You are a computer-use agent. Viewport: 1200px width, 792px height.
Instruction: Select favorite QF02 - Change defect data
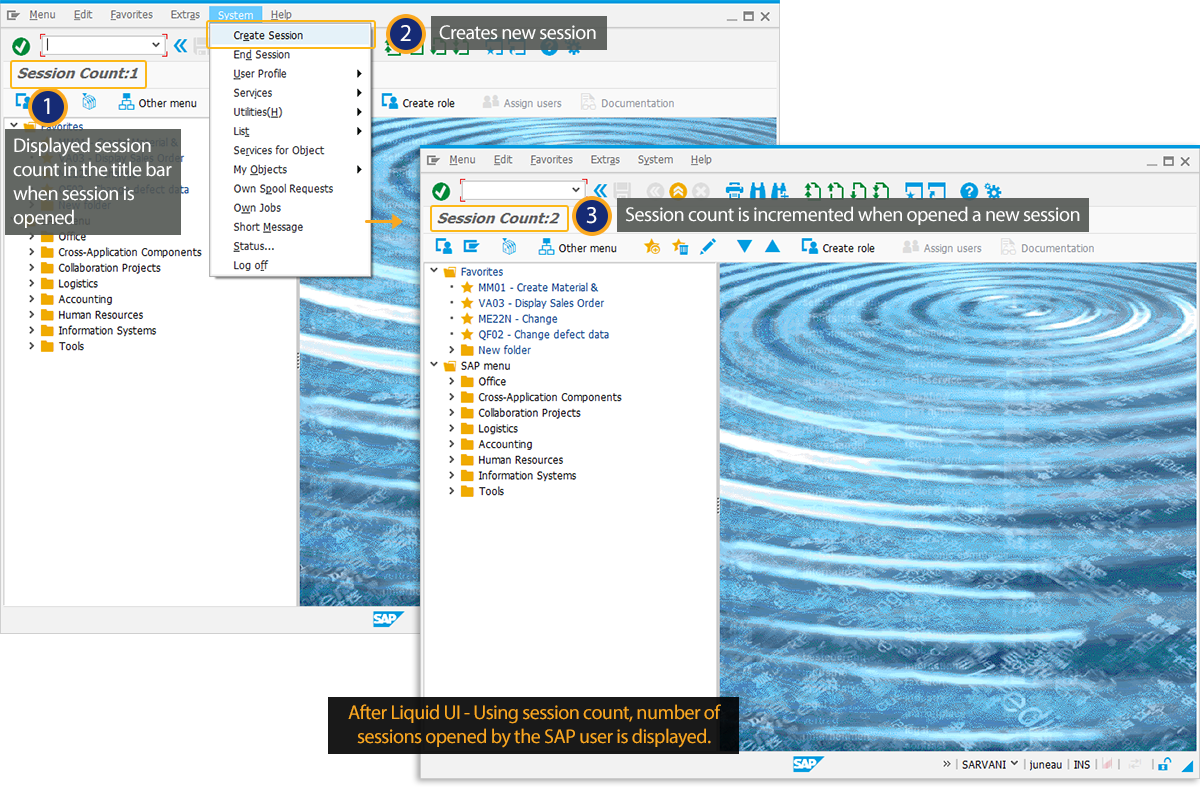click(543, 334)
